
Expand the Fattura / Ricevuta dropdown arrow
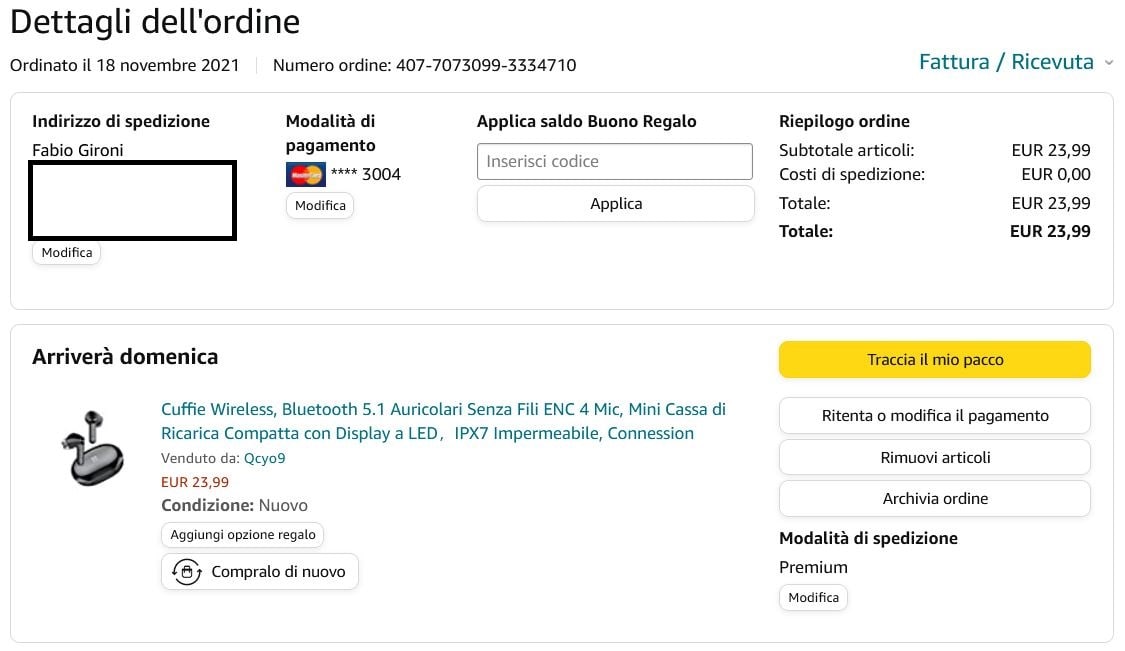1108,63
